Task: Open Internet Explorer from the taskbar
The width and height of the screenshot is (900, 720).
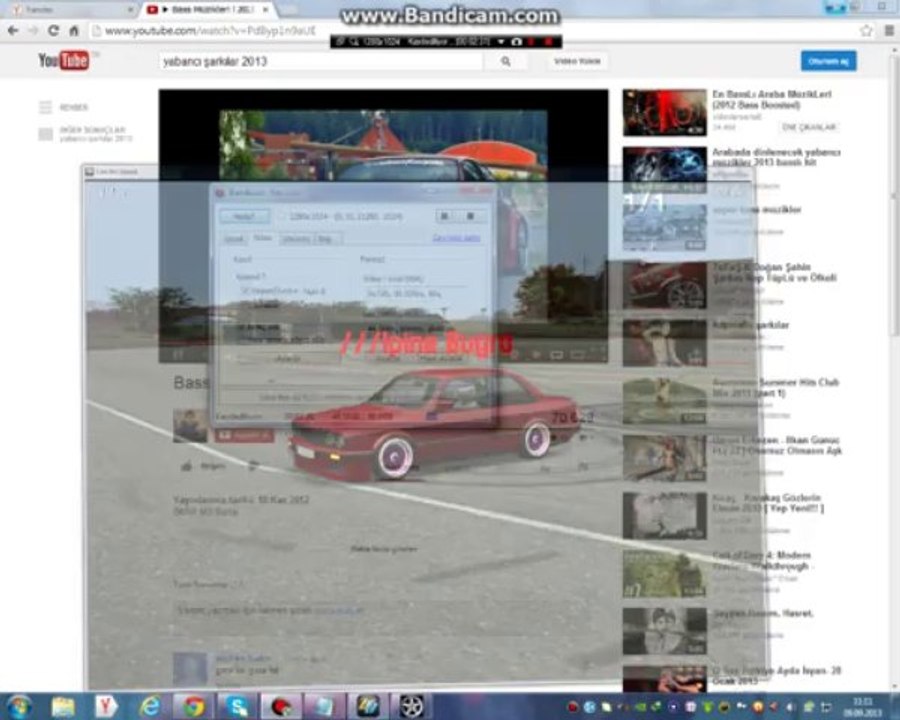Action: coord(150,706)
